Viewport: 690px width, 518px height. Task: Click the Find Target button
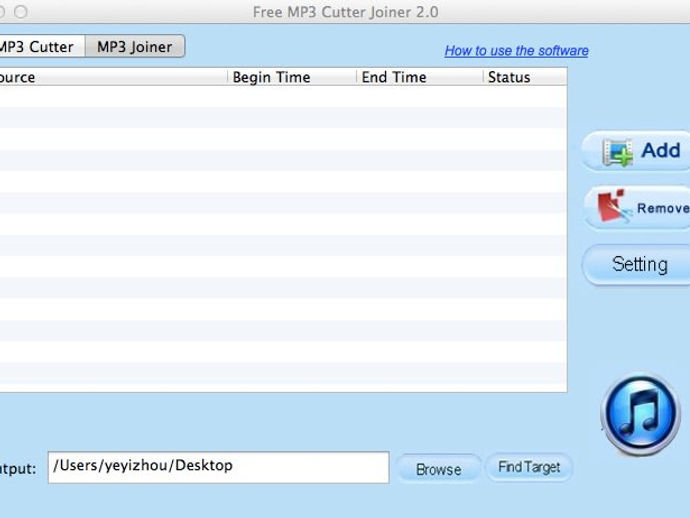(529, 467)
